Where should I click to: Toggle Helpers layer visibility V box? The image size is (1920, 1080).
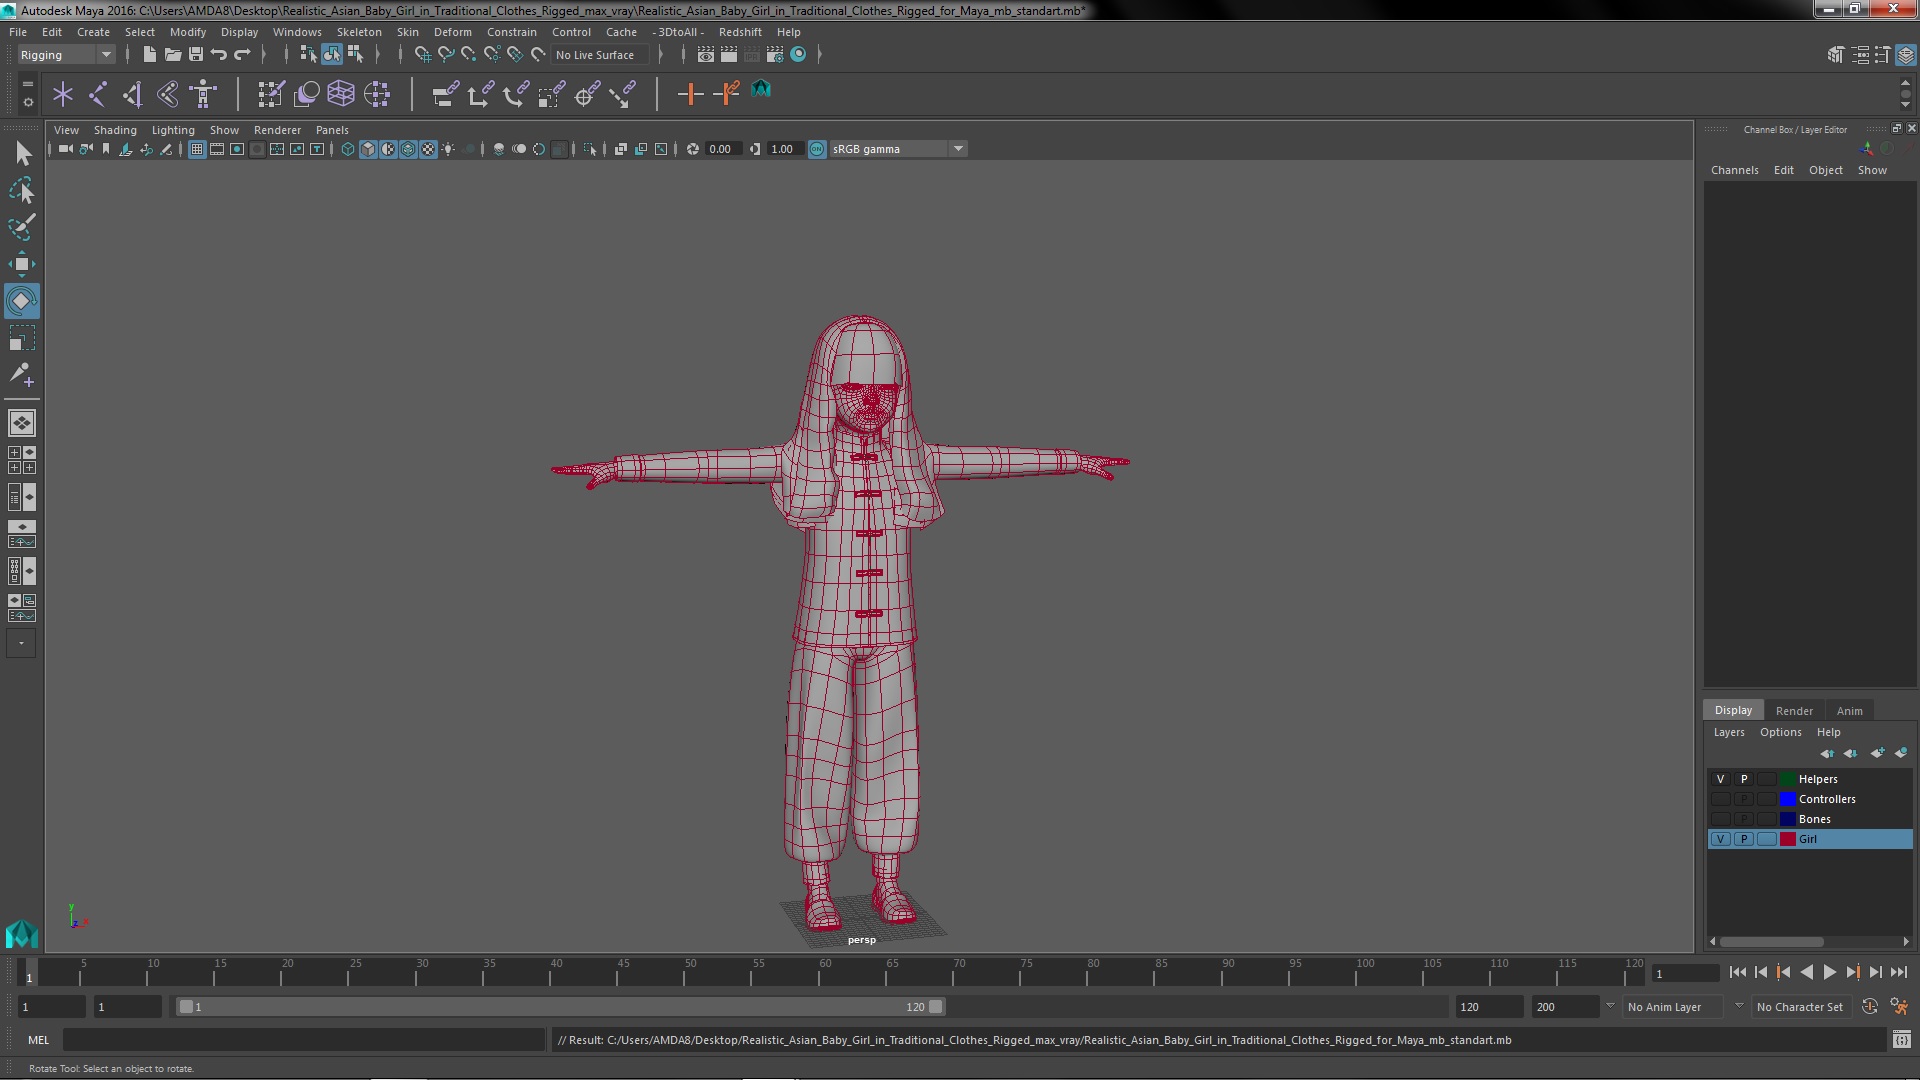point(1720,779)
